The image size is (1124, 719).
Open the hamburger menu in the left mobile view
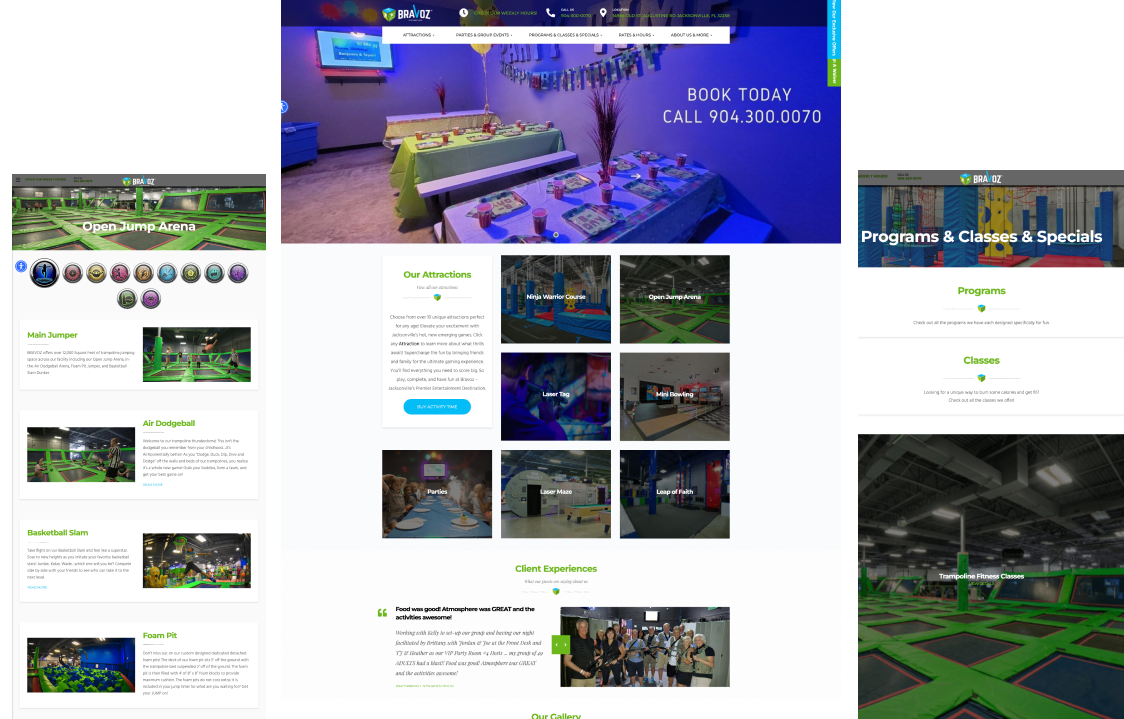click(x=17, y=180)
